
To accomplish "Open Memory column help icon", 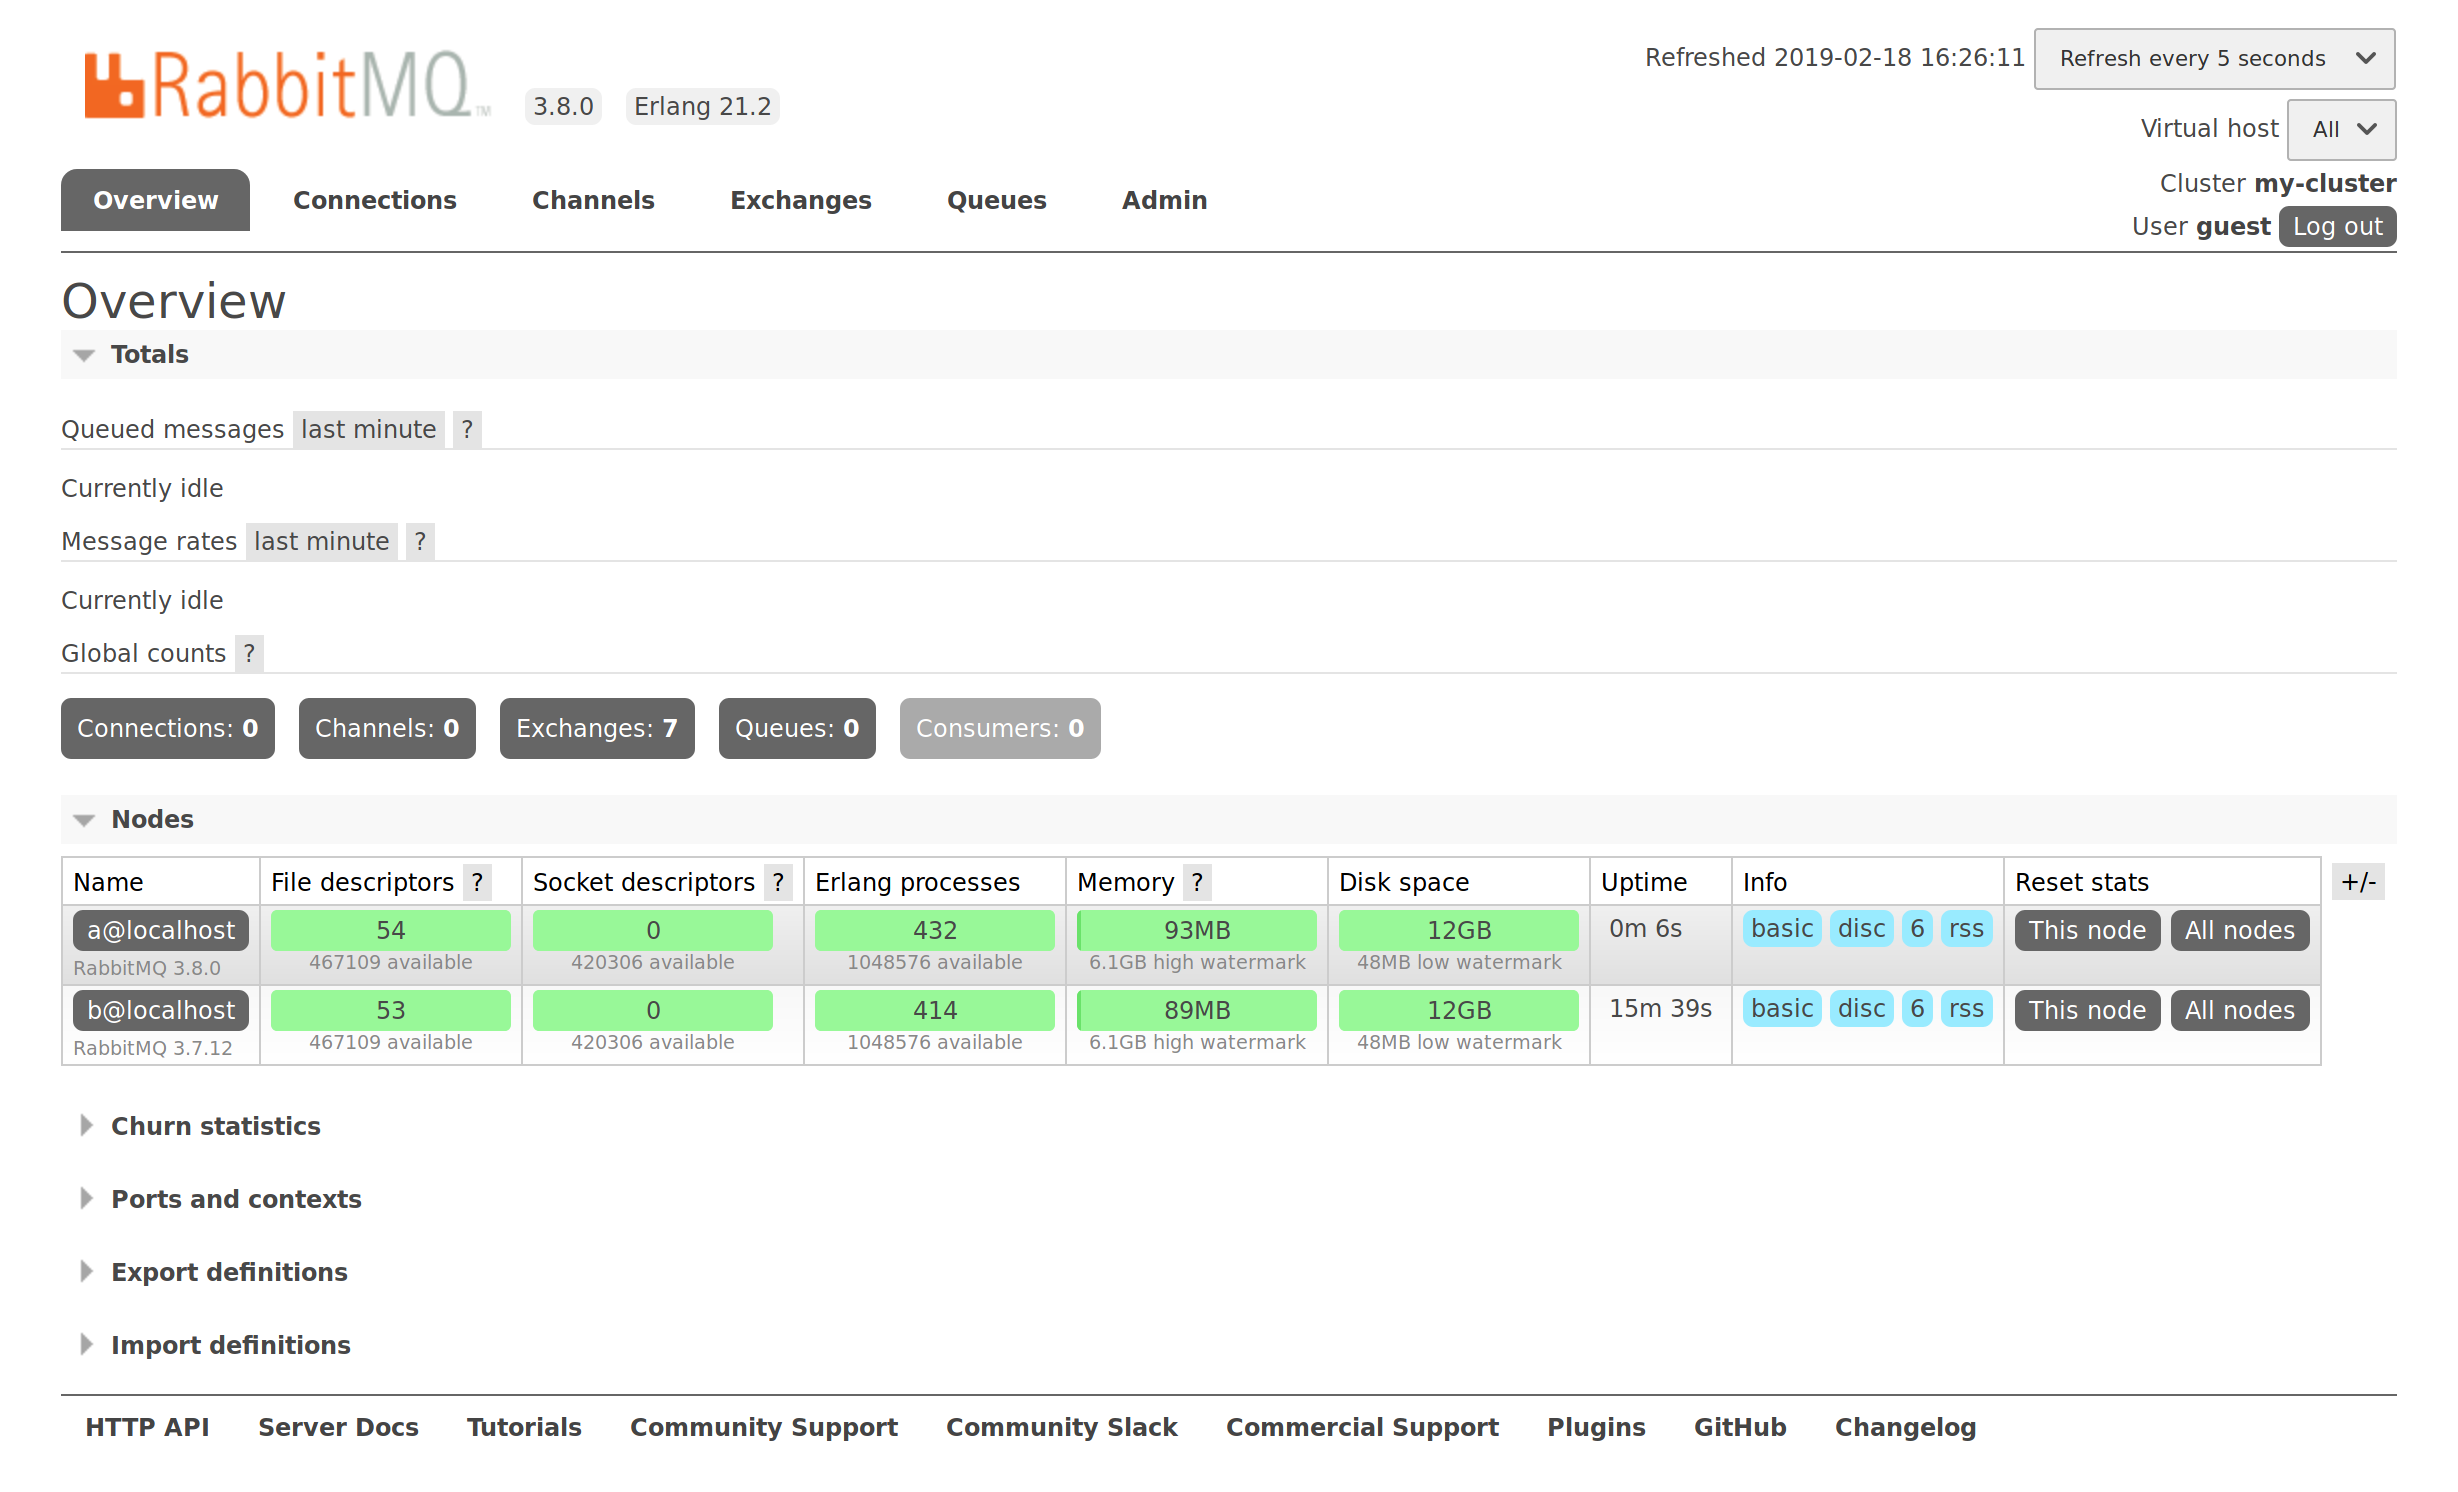I will [x=1197, y=883].
